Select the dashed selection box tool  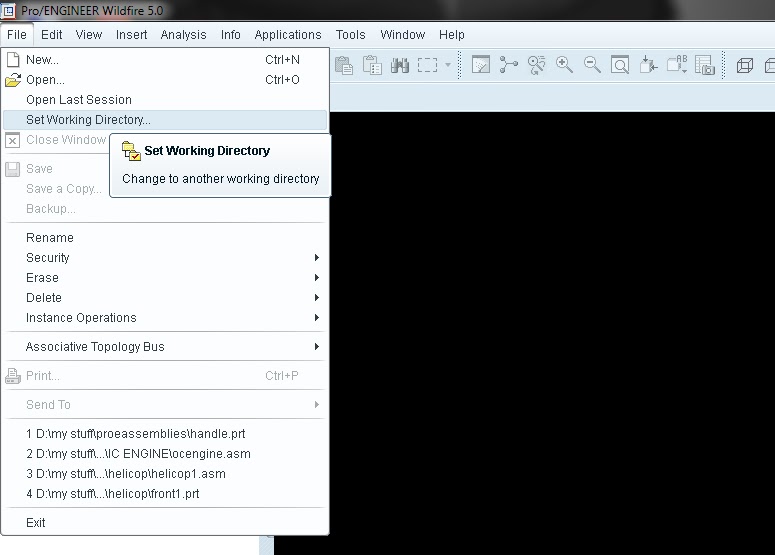[x=428, y=65]
